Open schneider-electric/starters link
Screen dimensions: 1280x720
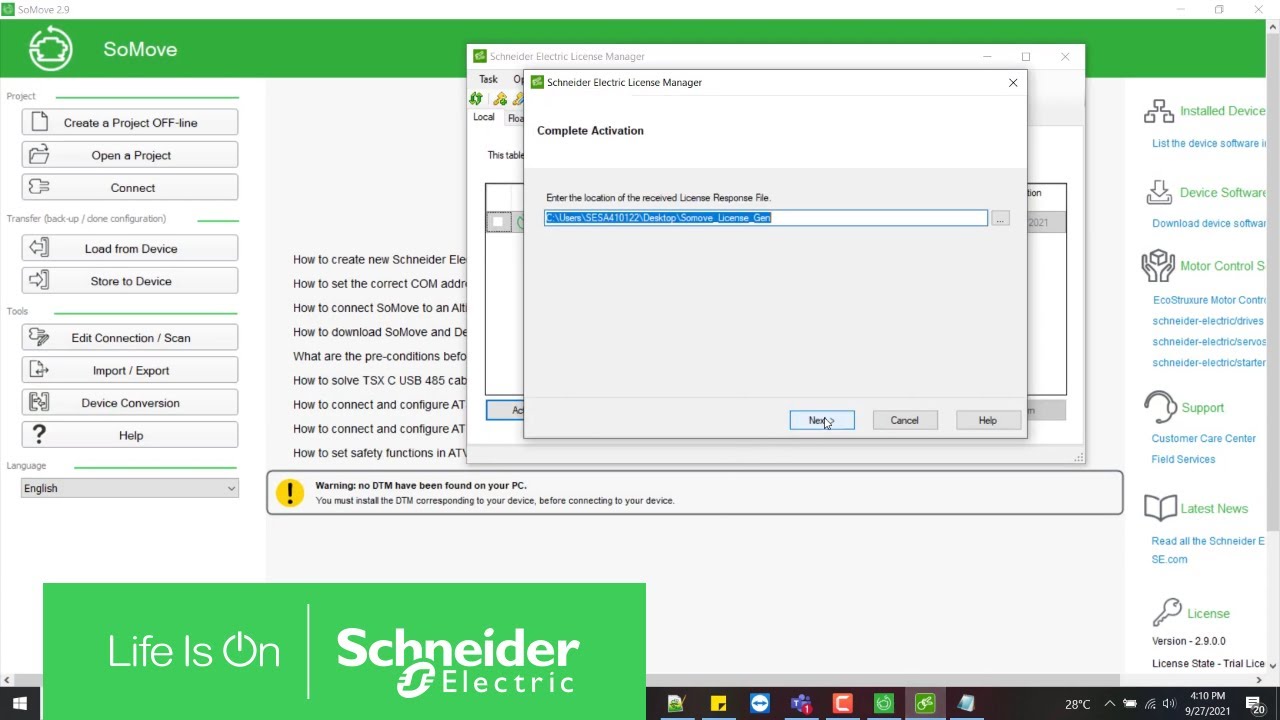click(1208, 362)
